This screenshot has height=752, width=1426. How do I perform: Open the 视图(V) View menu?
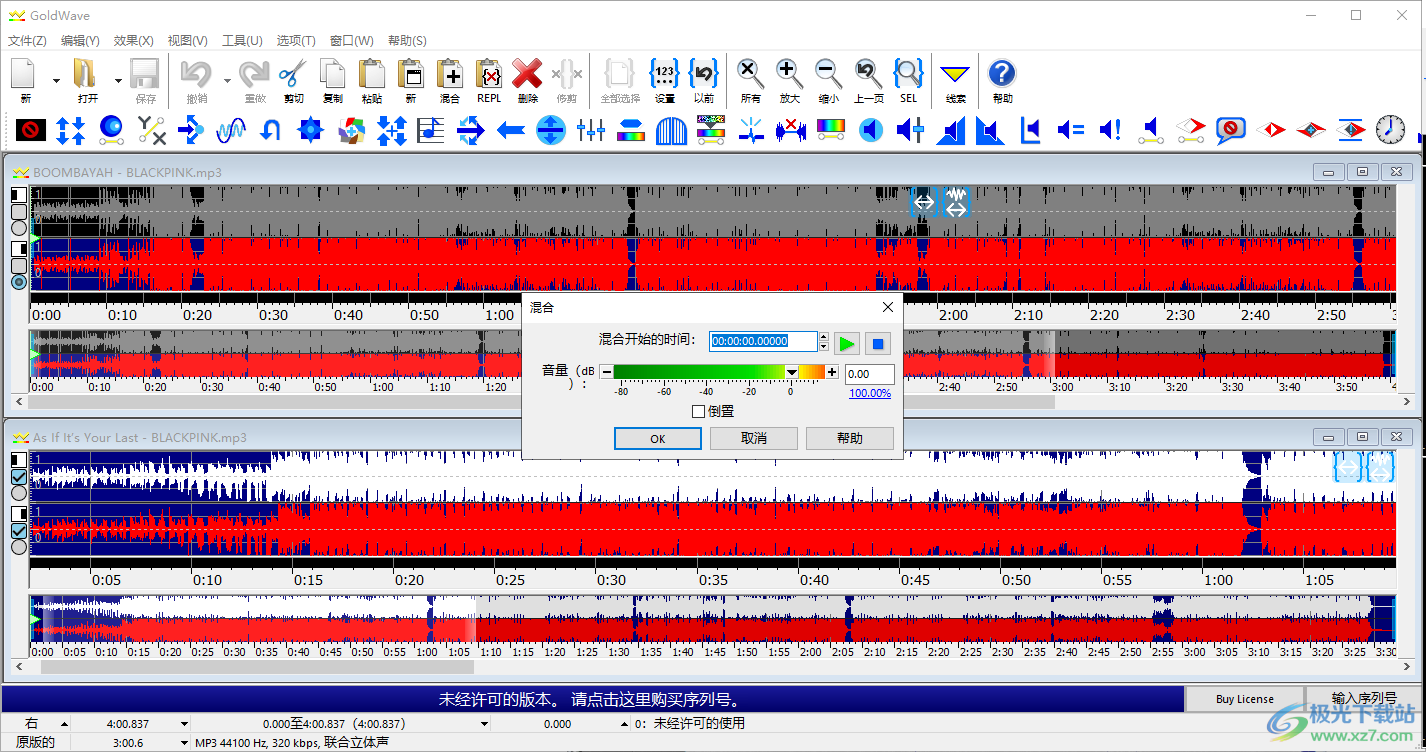(187, 41)
